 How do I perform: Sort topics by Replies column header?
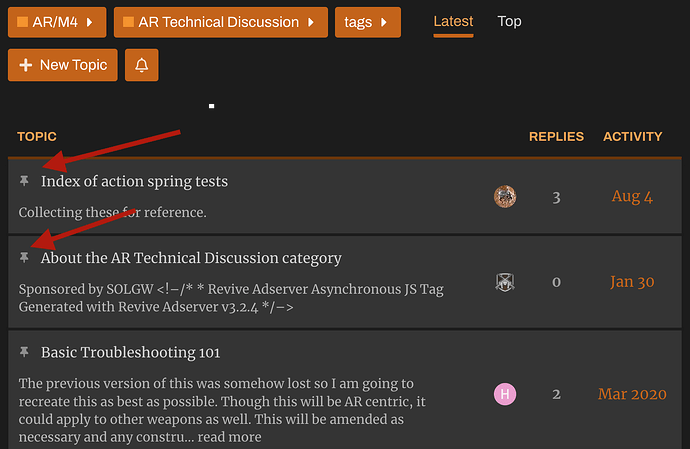556,136
